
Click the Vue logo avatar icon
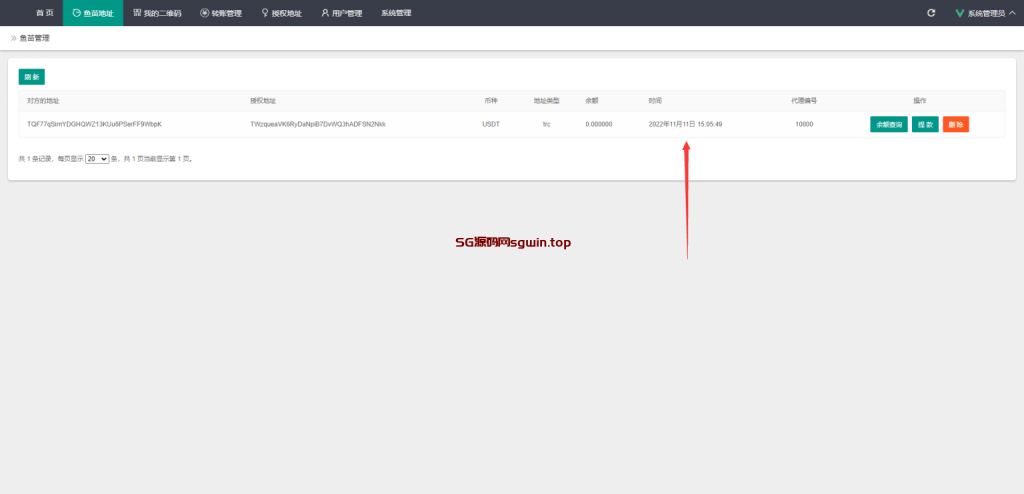[x=960, y=13]
